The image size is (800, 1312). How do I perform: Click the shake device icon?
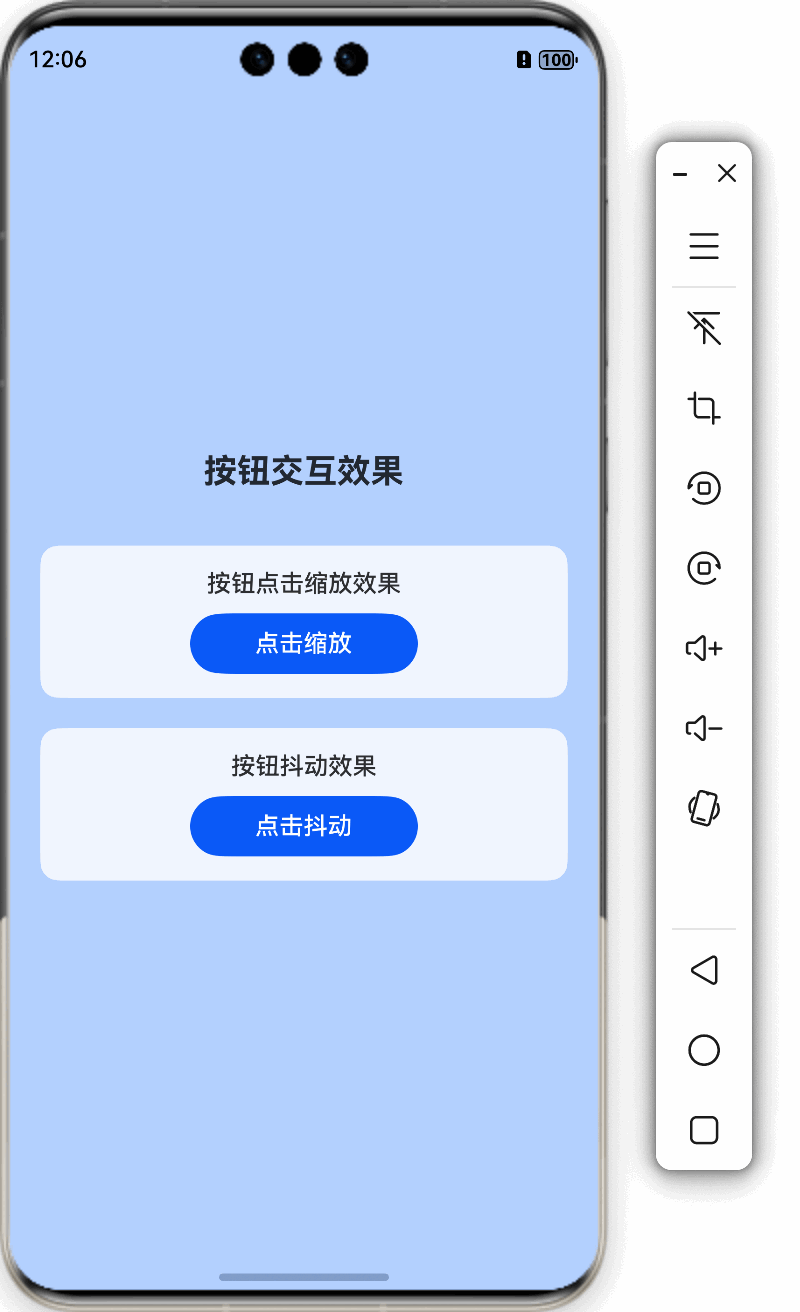click(x=704, y=808)
